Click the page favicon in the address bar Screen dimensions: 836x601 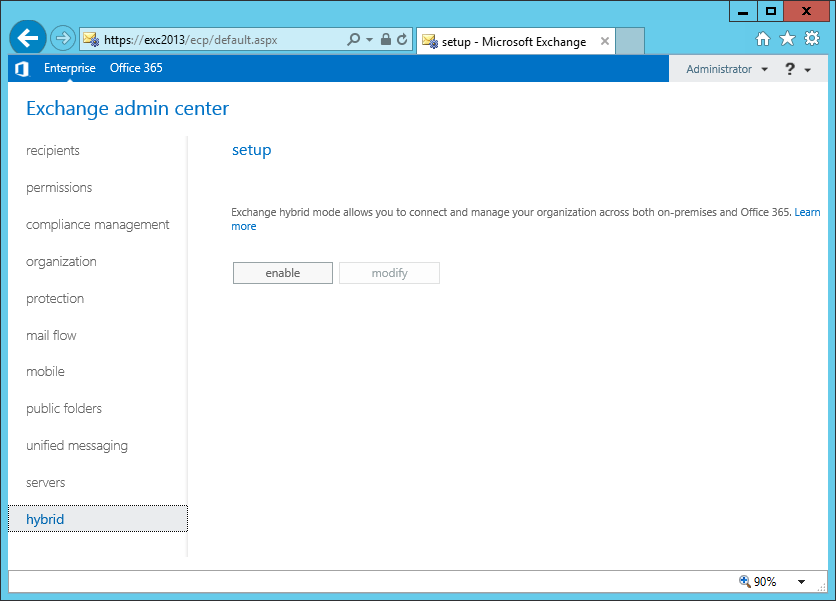(91, 39)
